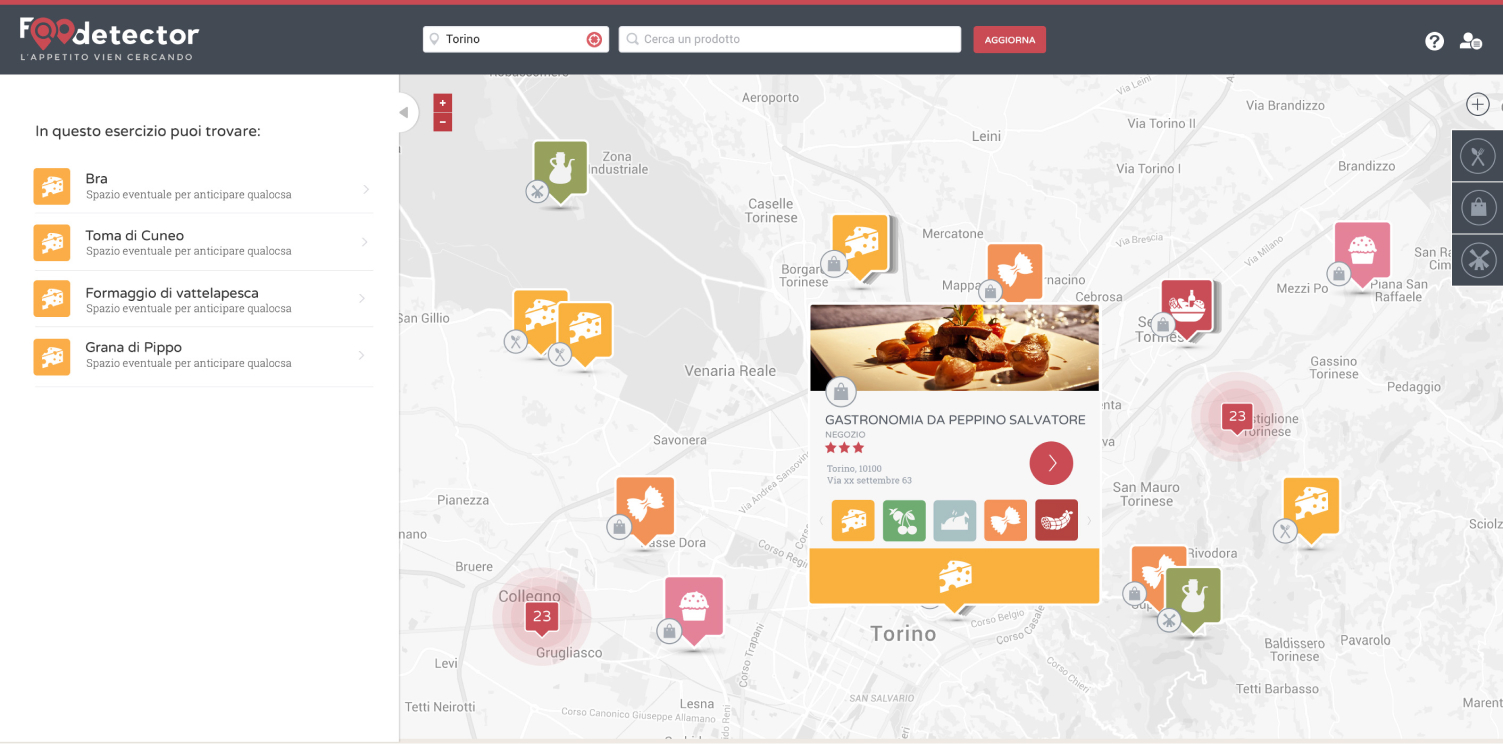
Task: Select Toma di Cuneo from the list
Action: pyautogui.click(x=135, y=236)
